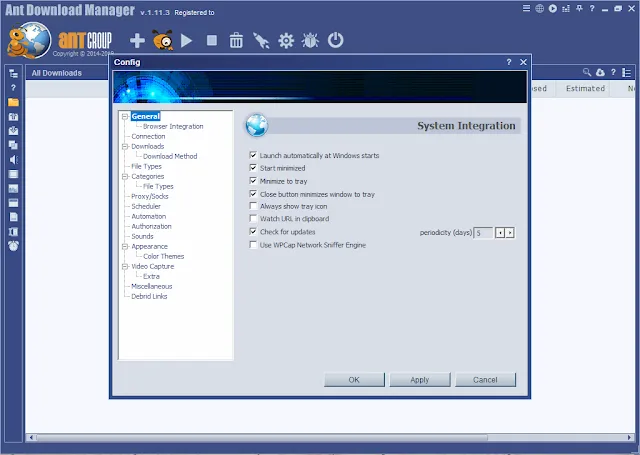Click the cloud download icon in main window
Viewport: 640px width, 455px height.
coord(600,73)
